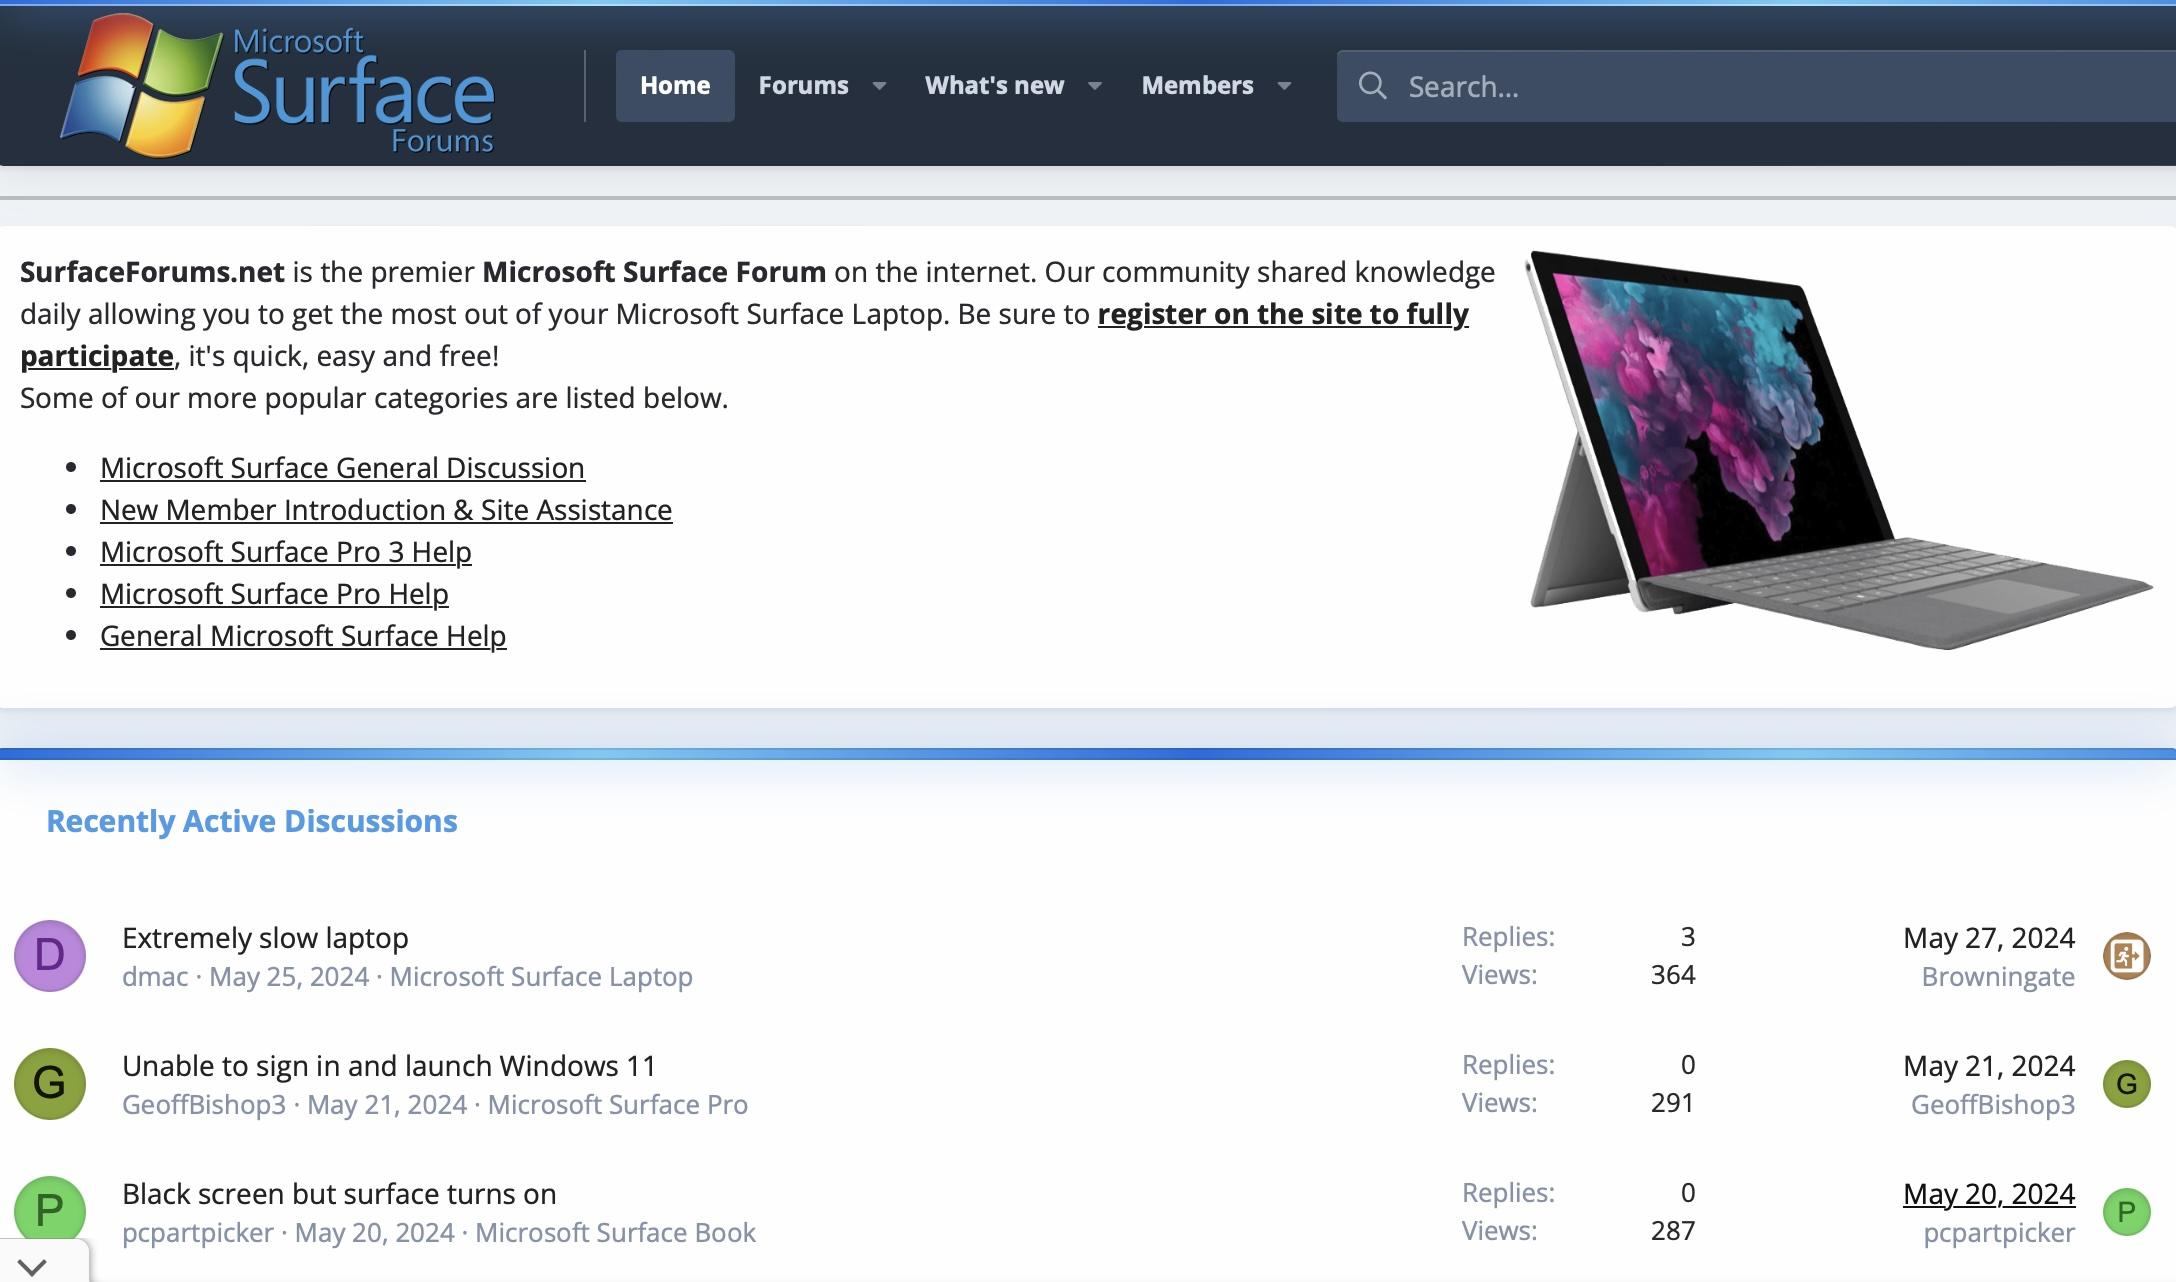Click the Microsoft Surface Forums logo
This screenshot has width=2176, height=1282.
[x=278, y=86]
